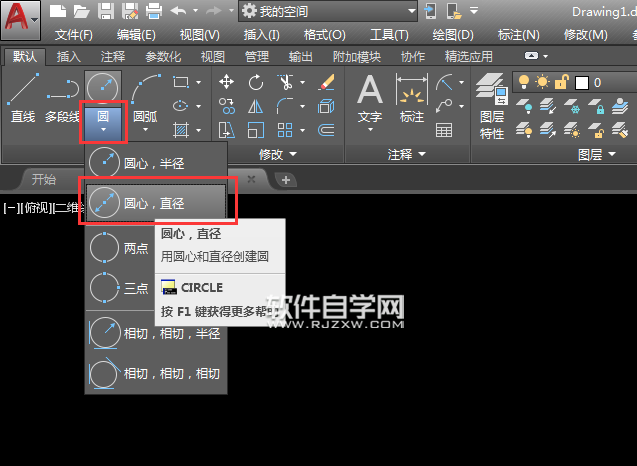Viewport: 637px width, 466px height.
Task: Expand the Arc dropdown arrow
Action: [145, 130]
